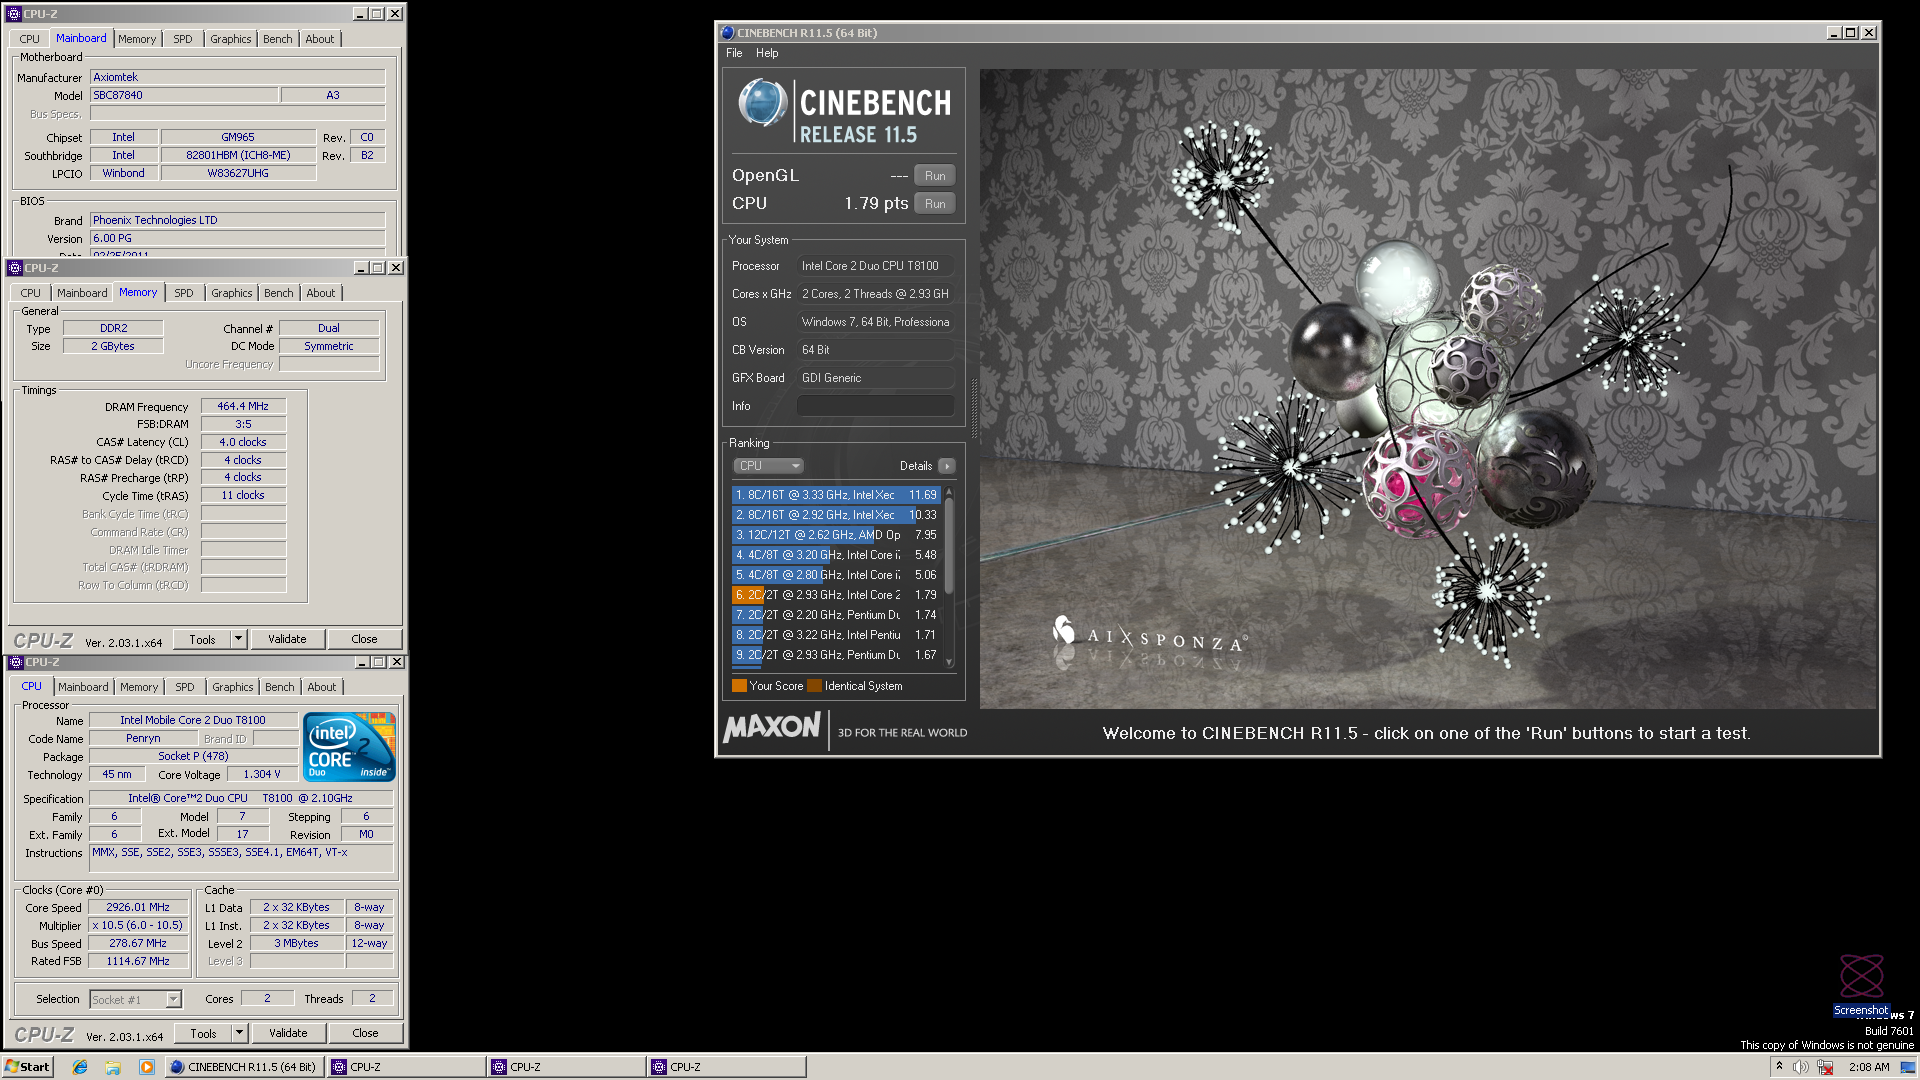The image size is (1920, 1080).
Task: Open About tab in Memory window
Action: pos(321,293)
